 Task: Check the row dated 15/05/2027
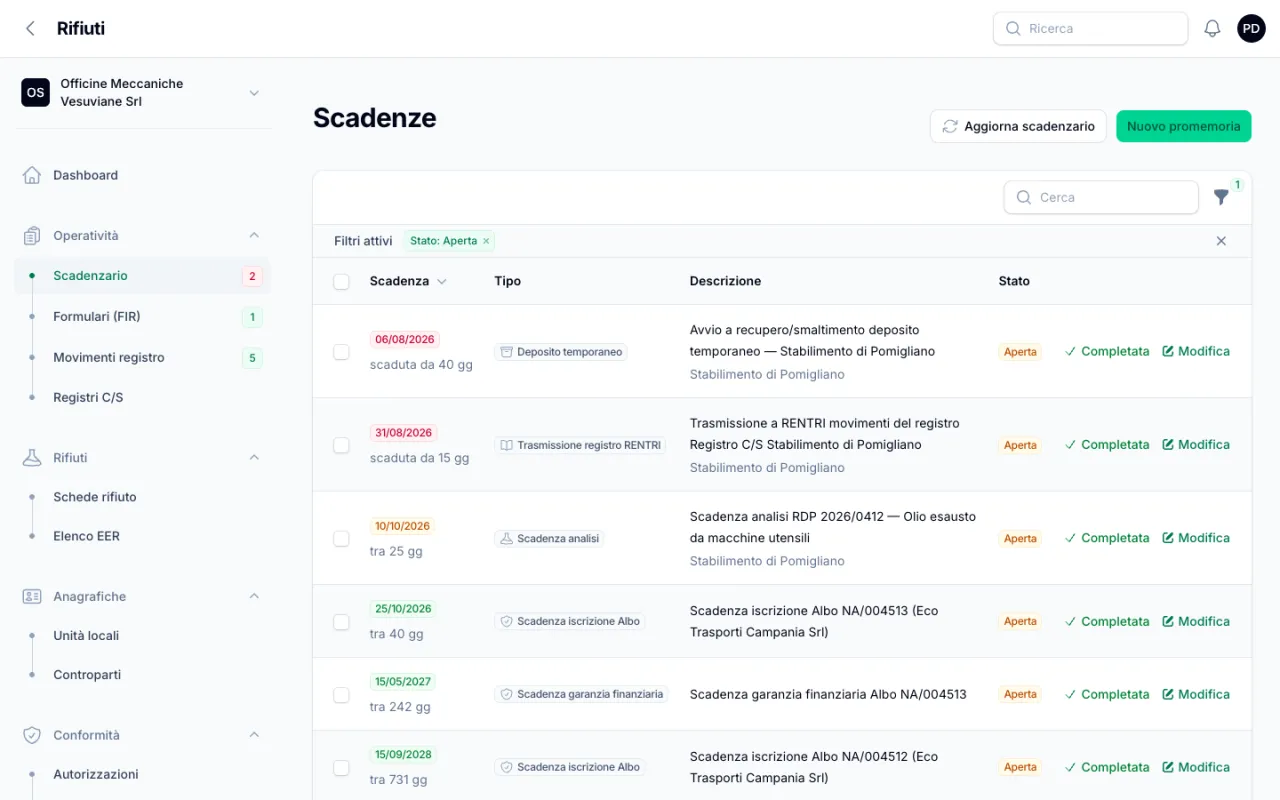(x=341, y=694)
